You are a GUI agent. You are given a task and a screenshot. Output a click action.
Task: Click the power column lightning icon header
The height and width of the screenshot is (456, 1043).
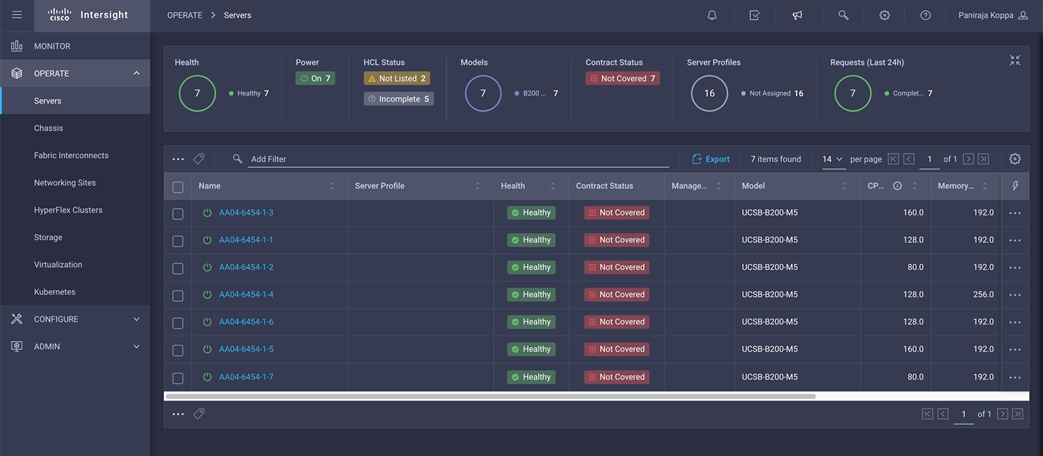click(x=1015, y=186)
